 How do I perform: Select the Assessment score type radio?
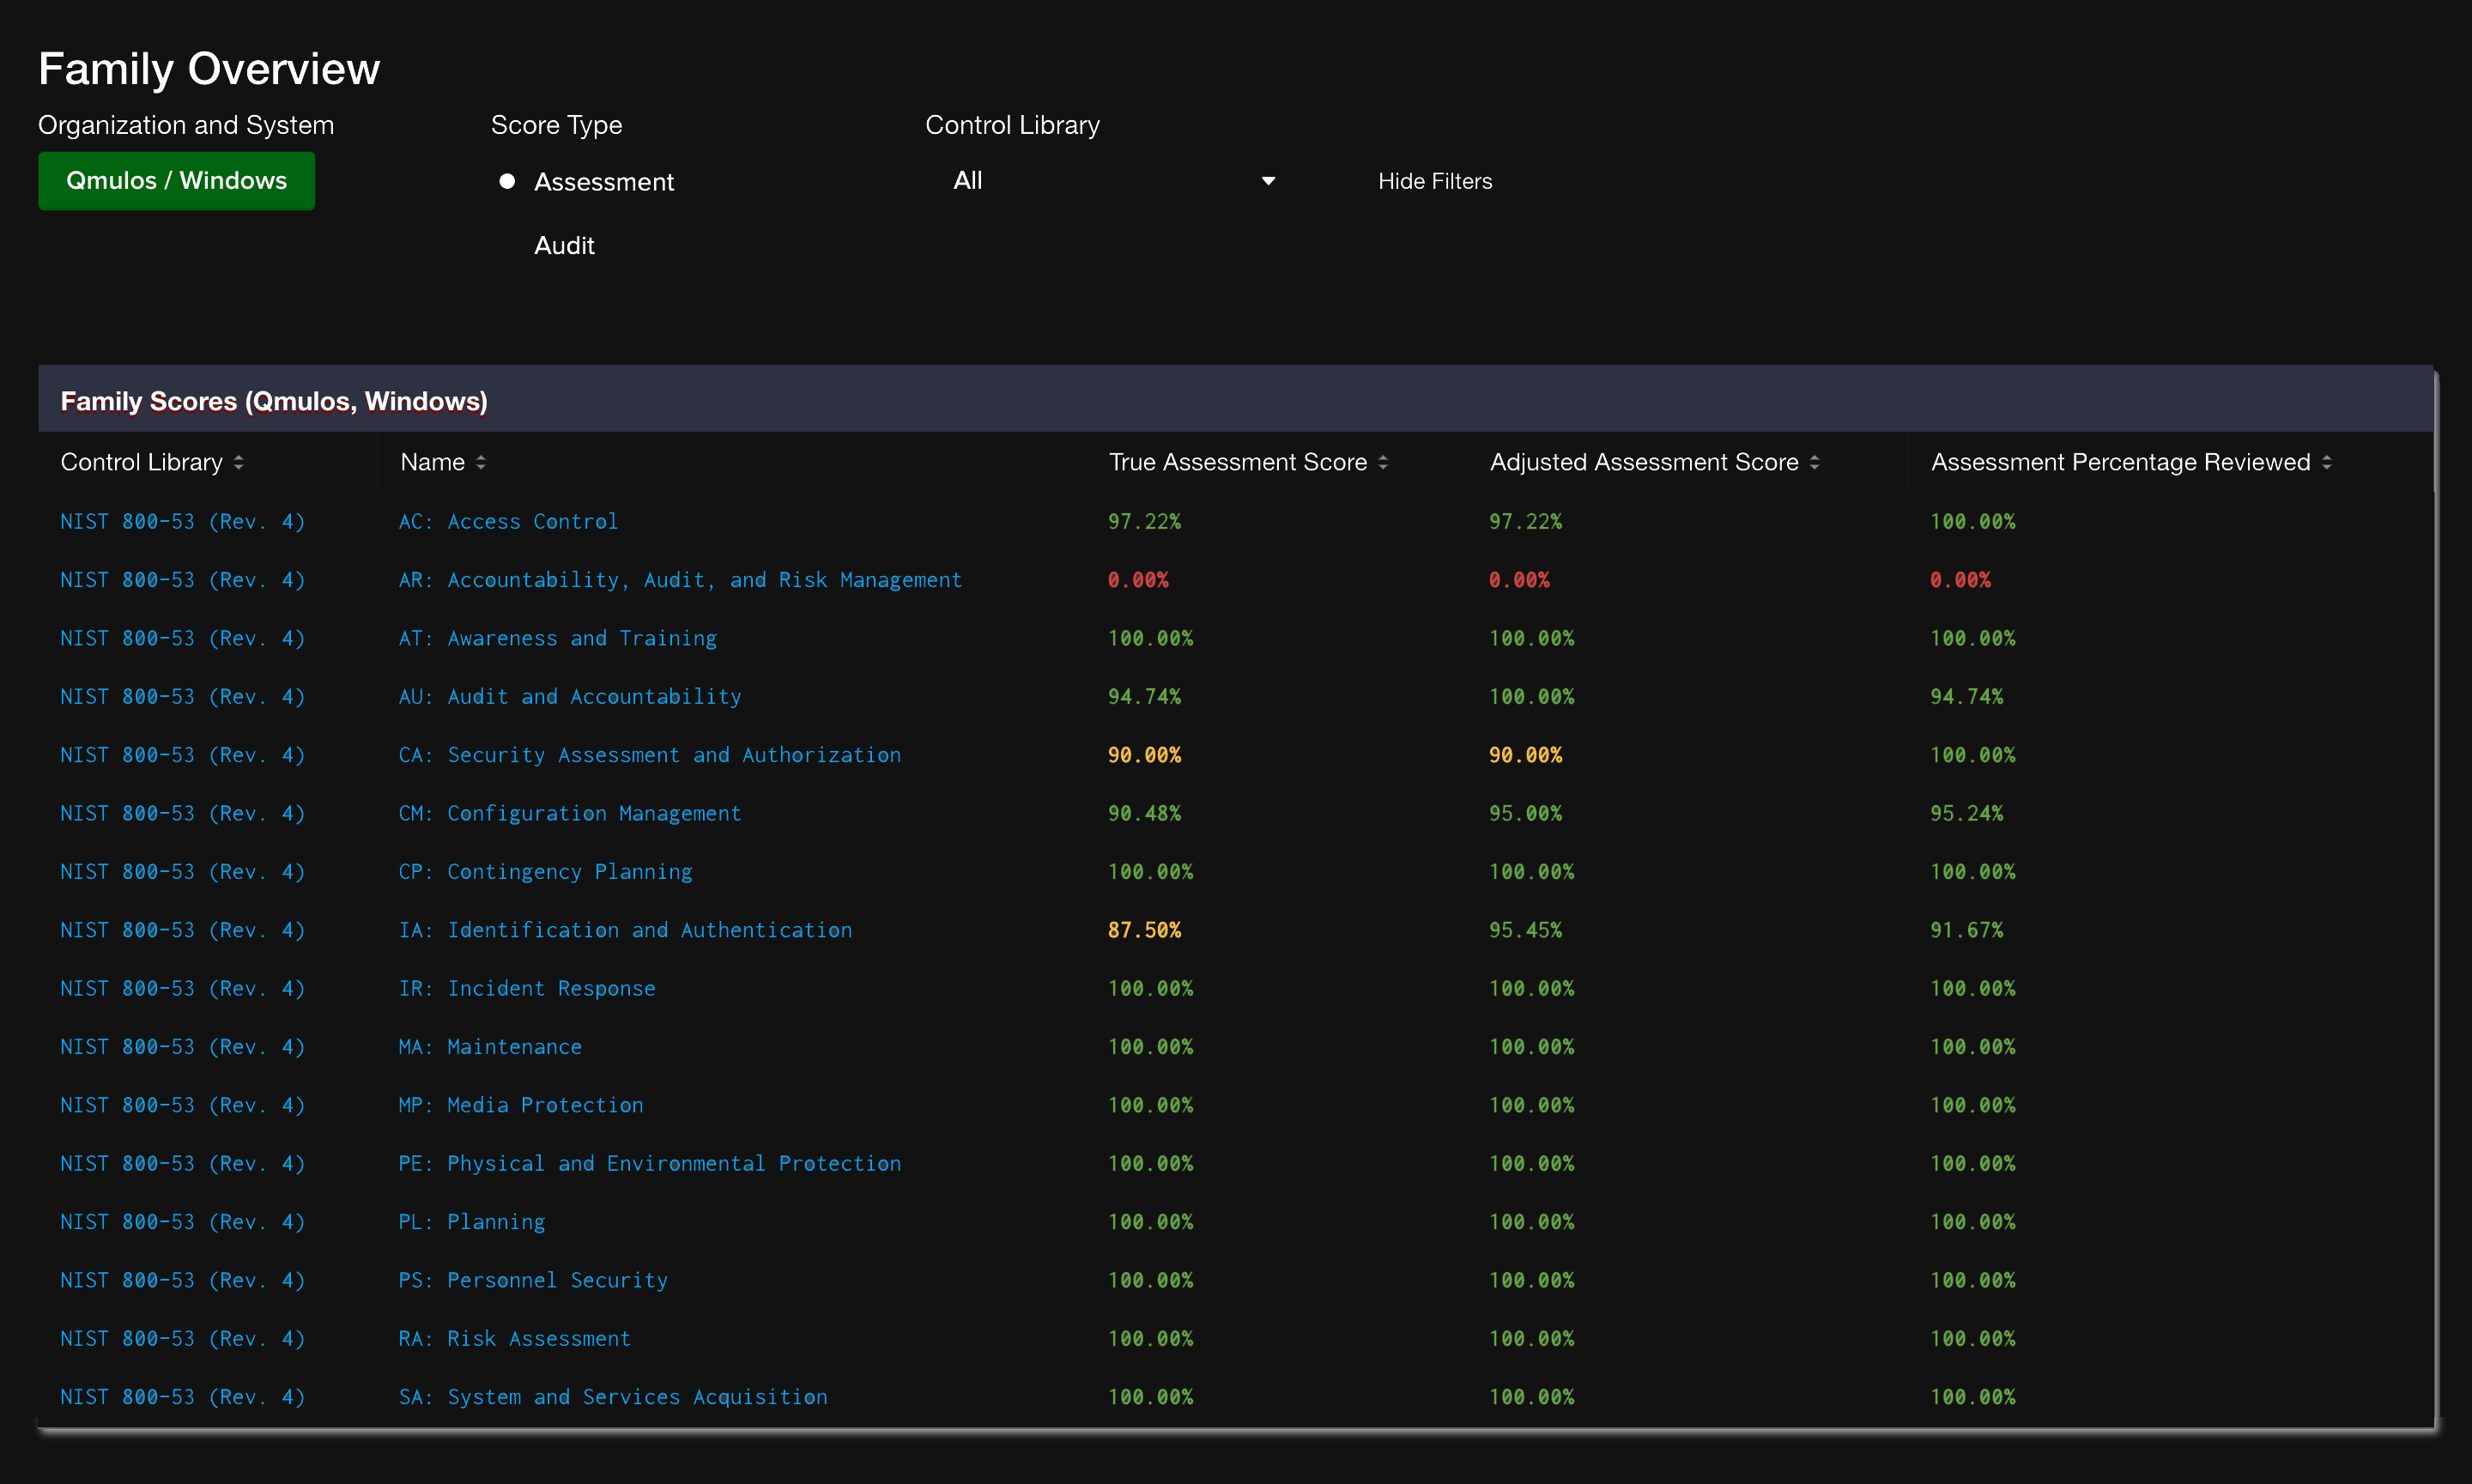(x=507, y=181)
